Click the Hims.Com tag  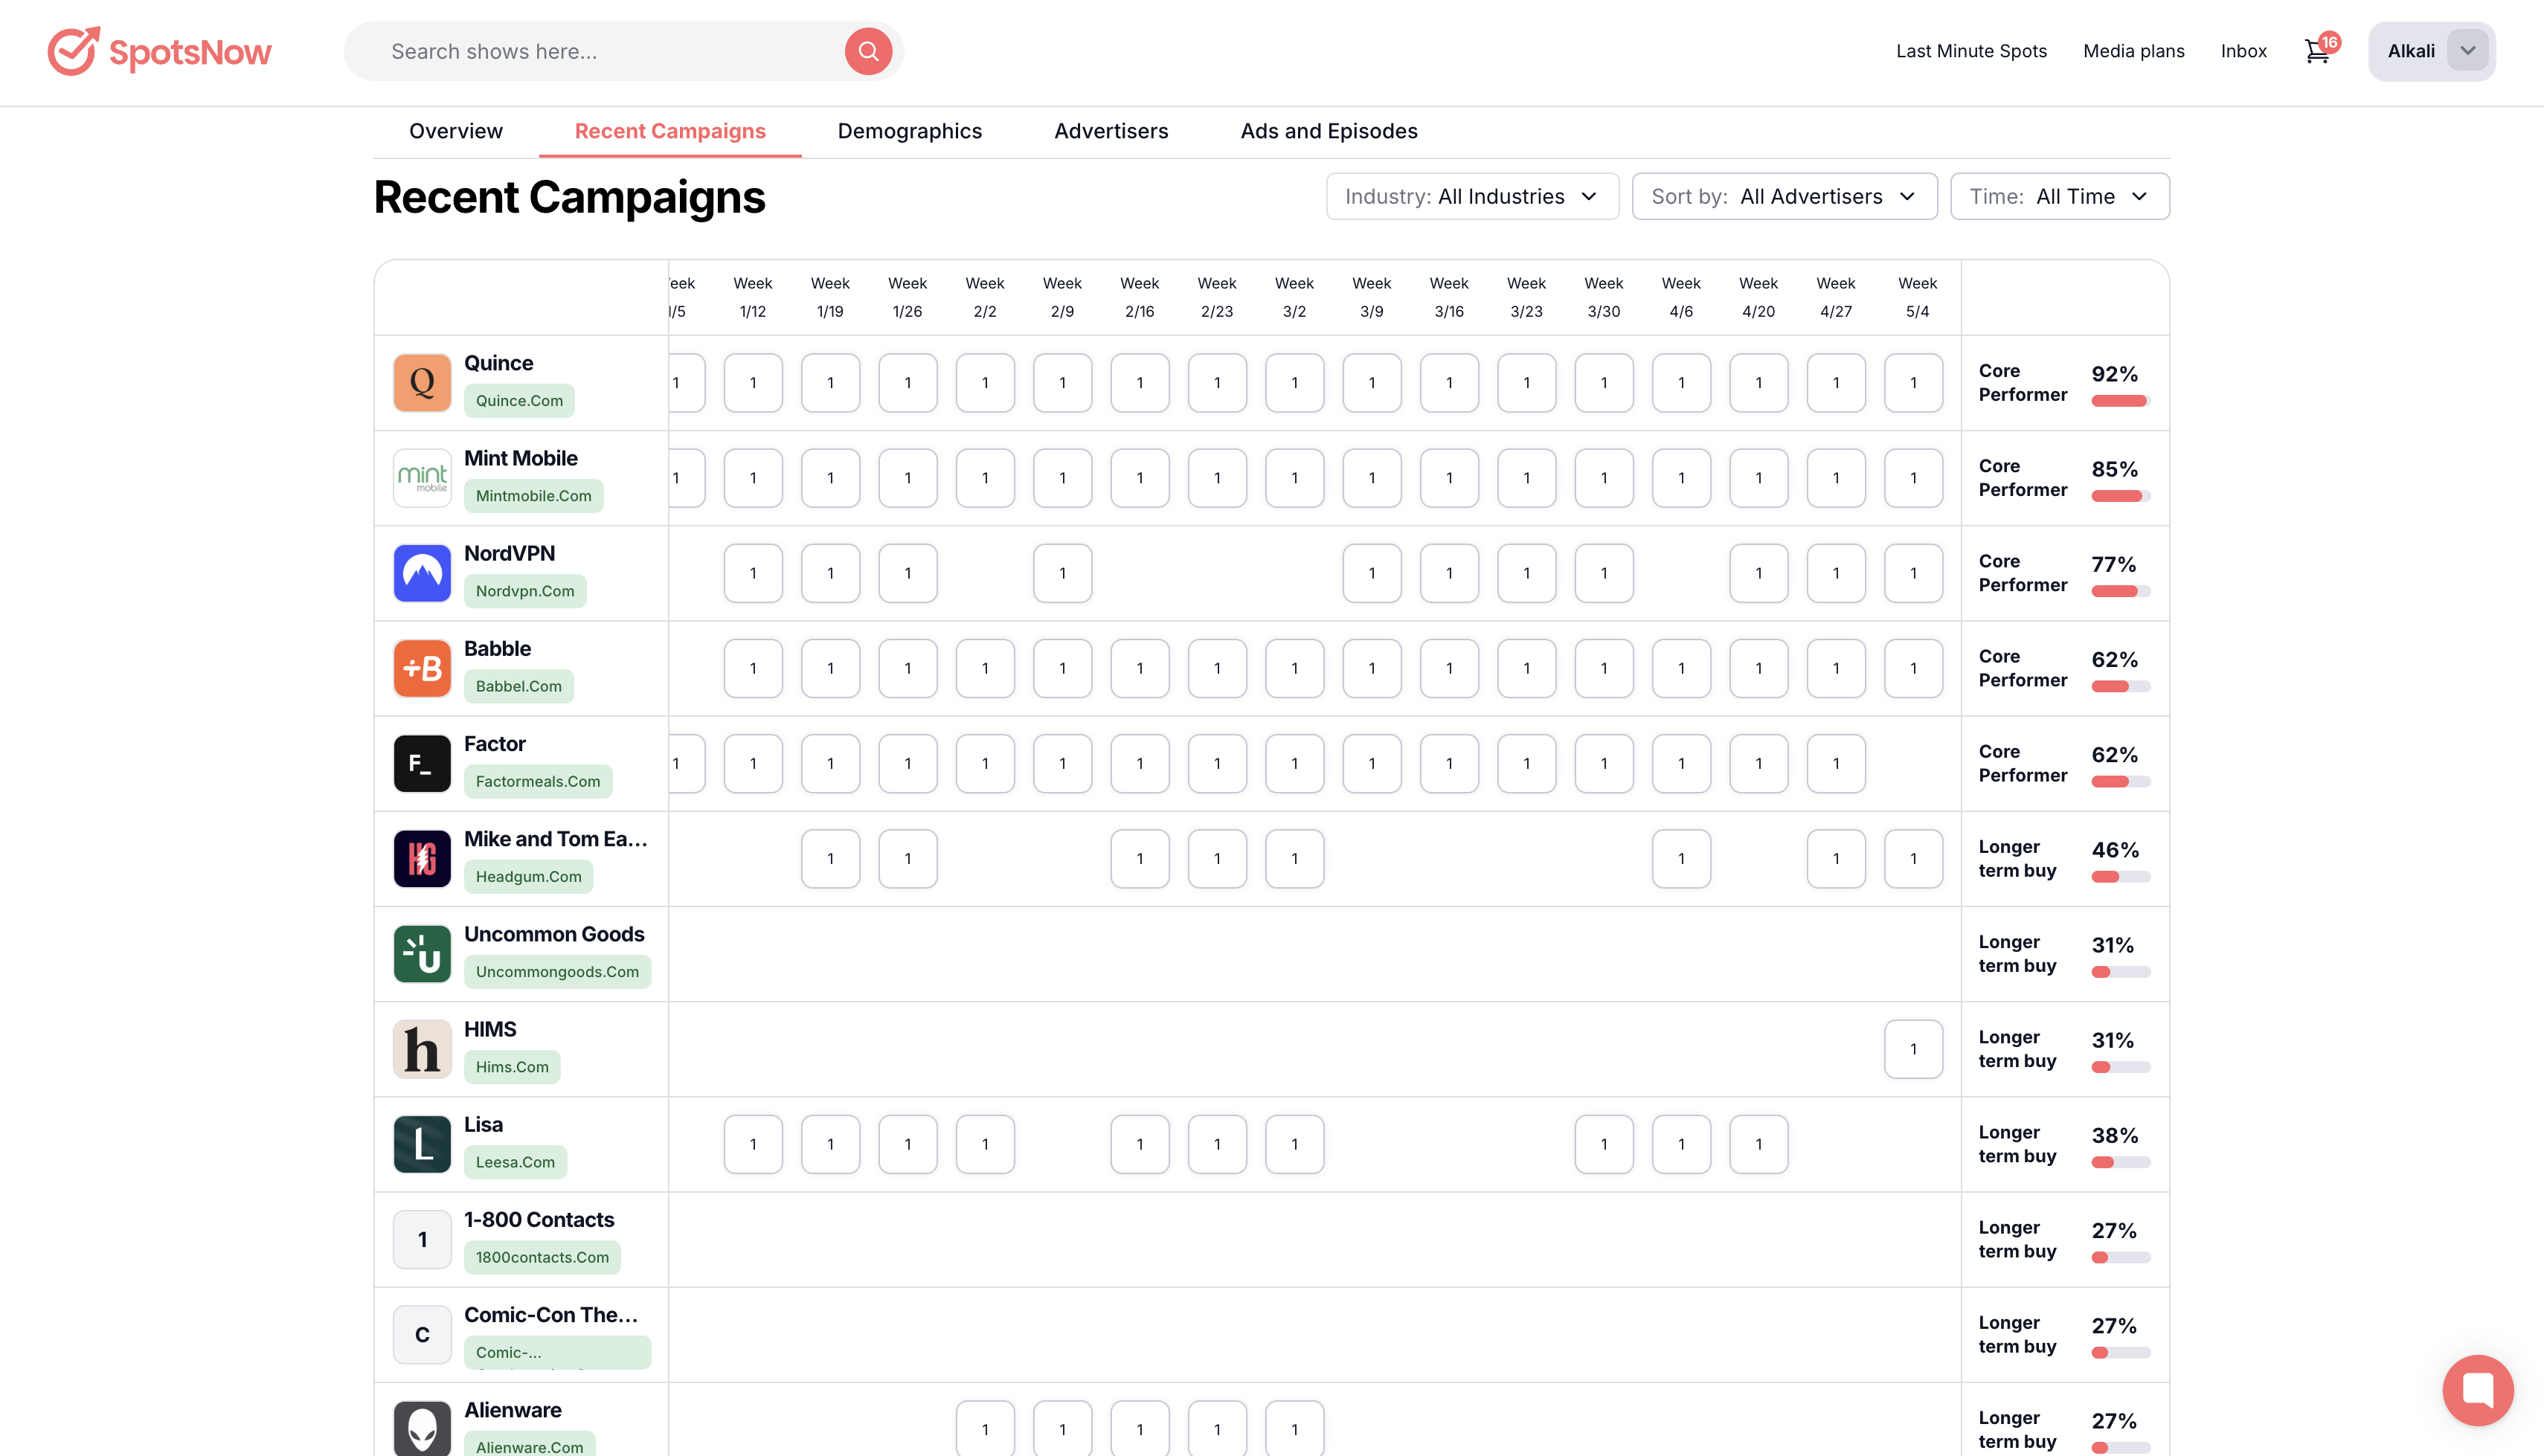point(512,1067)
